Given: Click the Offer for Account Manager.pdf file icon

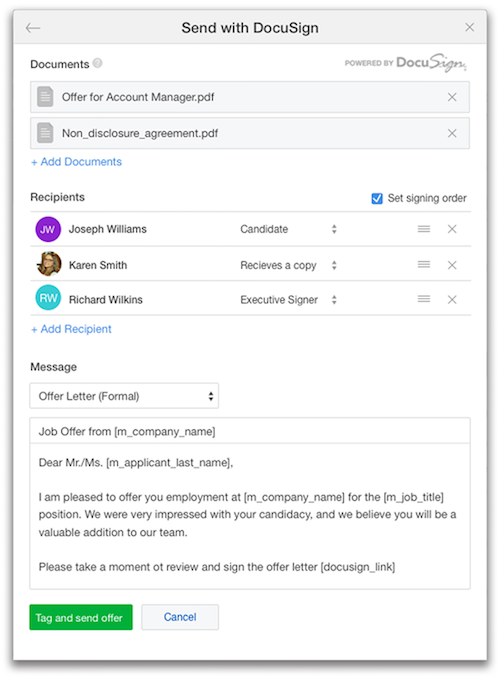Looking at the screenshot, I should 45,97.
